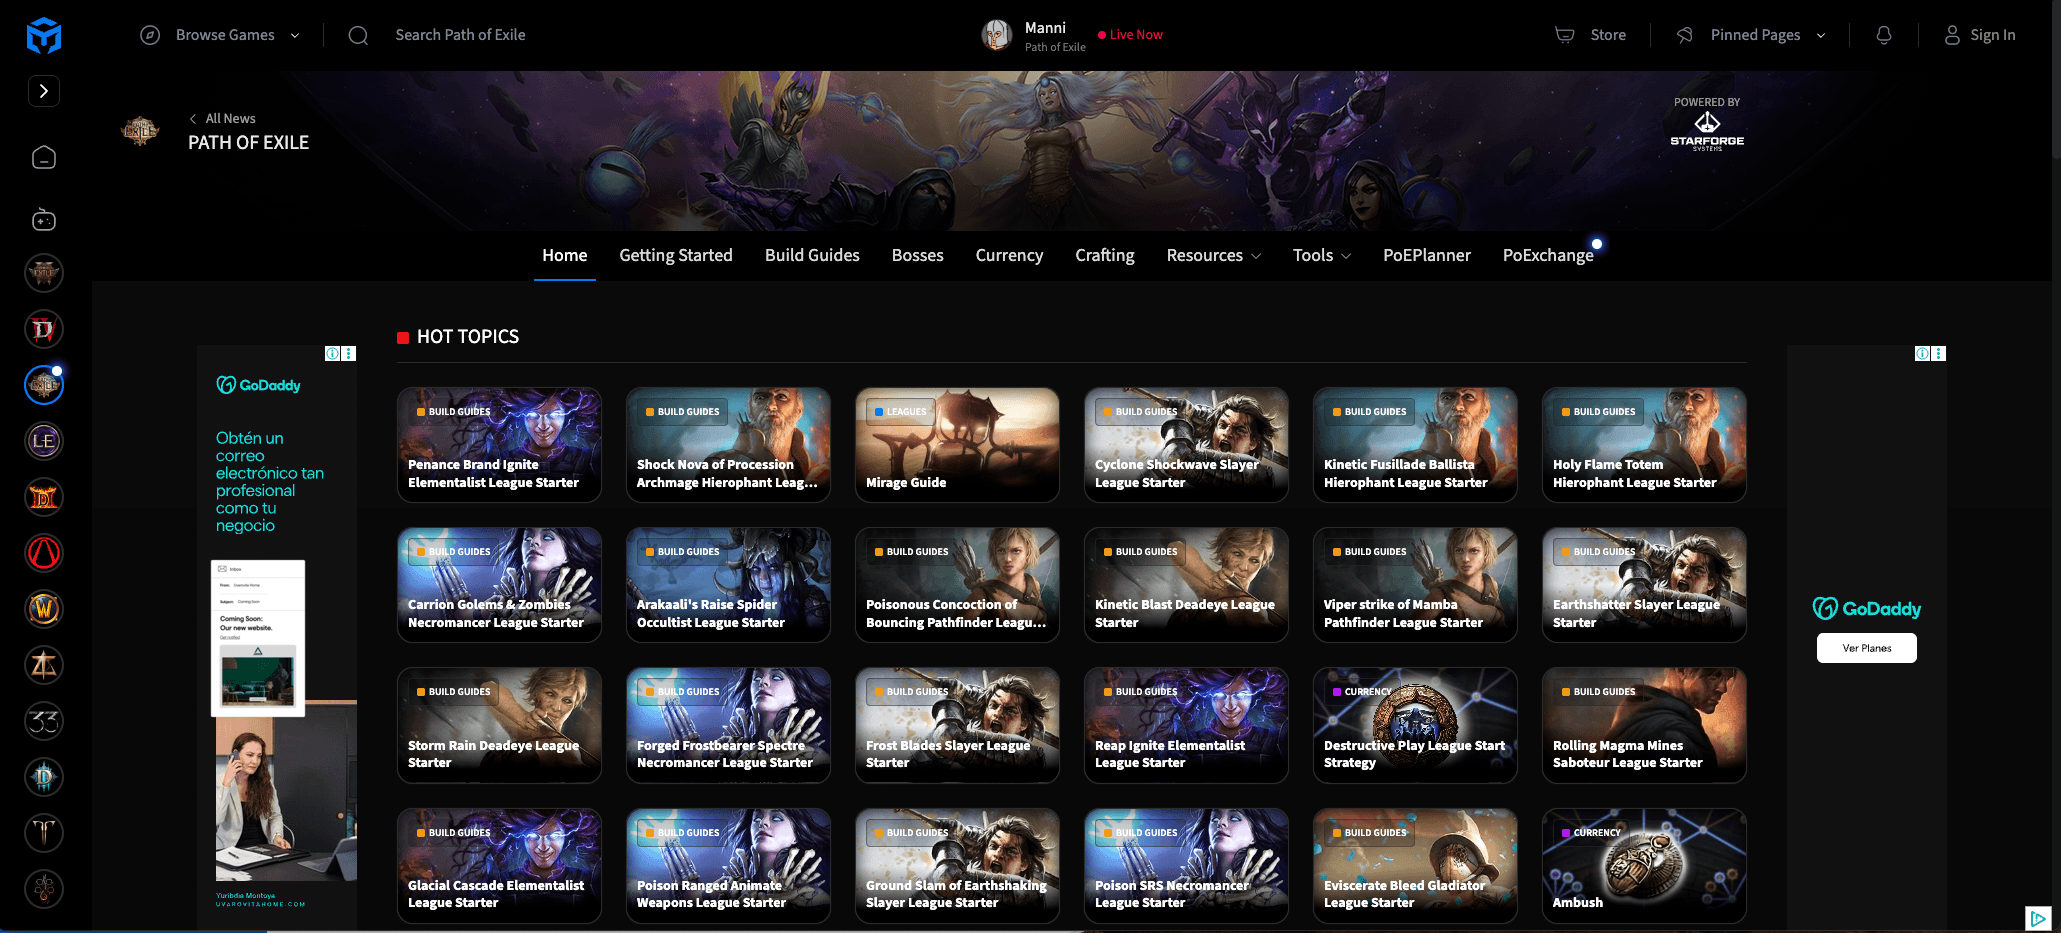Expand the left sidebar with arrow button

click(44, 91)
